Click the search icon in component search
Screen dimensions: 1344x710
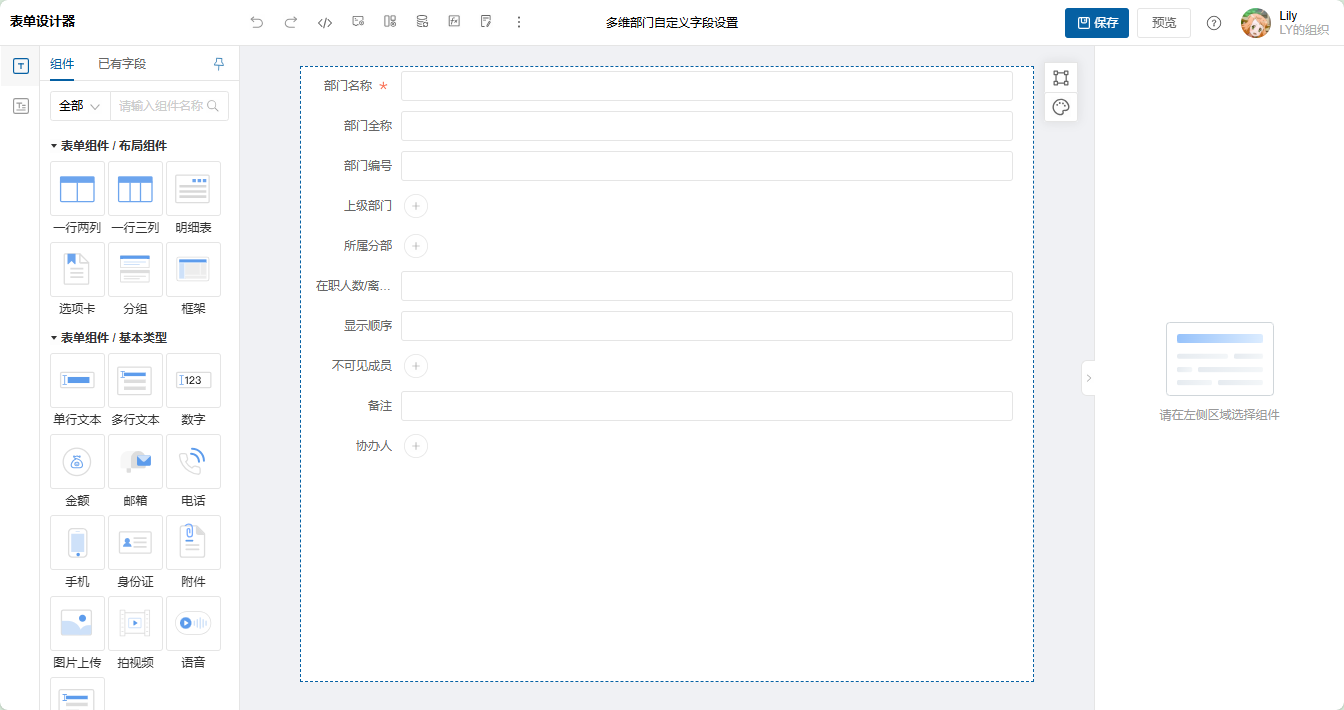[x=212, y=106]
